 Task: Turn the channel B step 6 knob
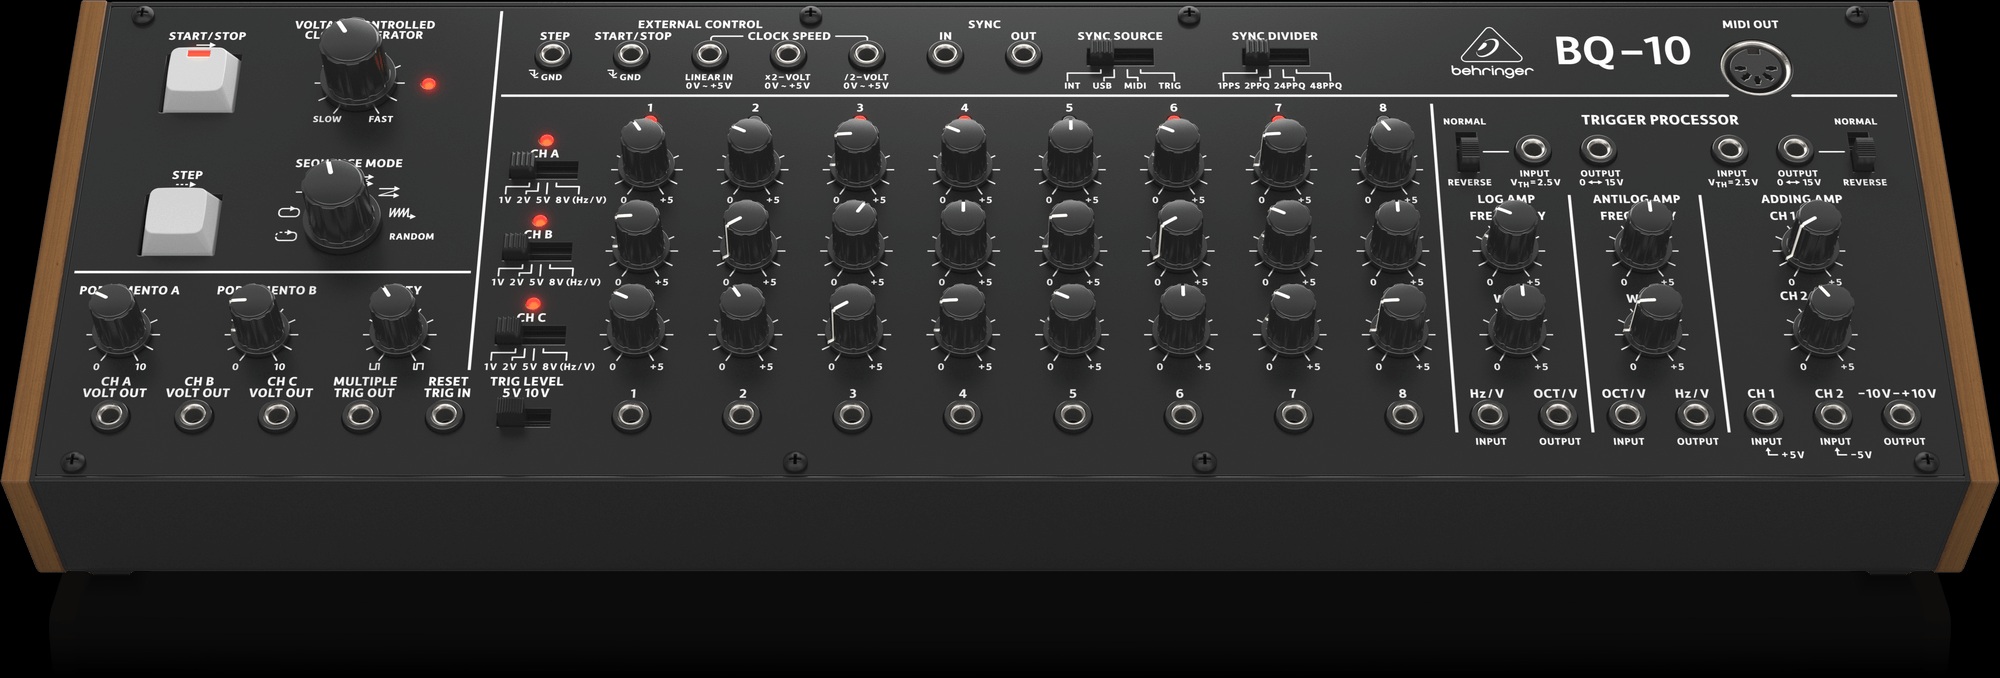pyautogui.click(x=1178, y=238)
